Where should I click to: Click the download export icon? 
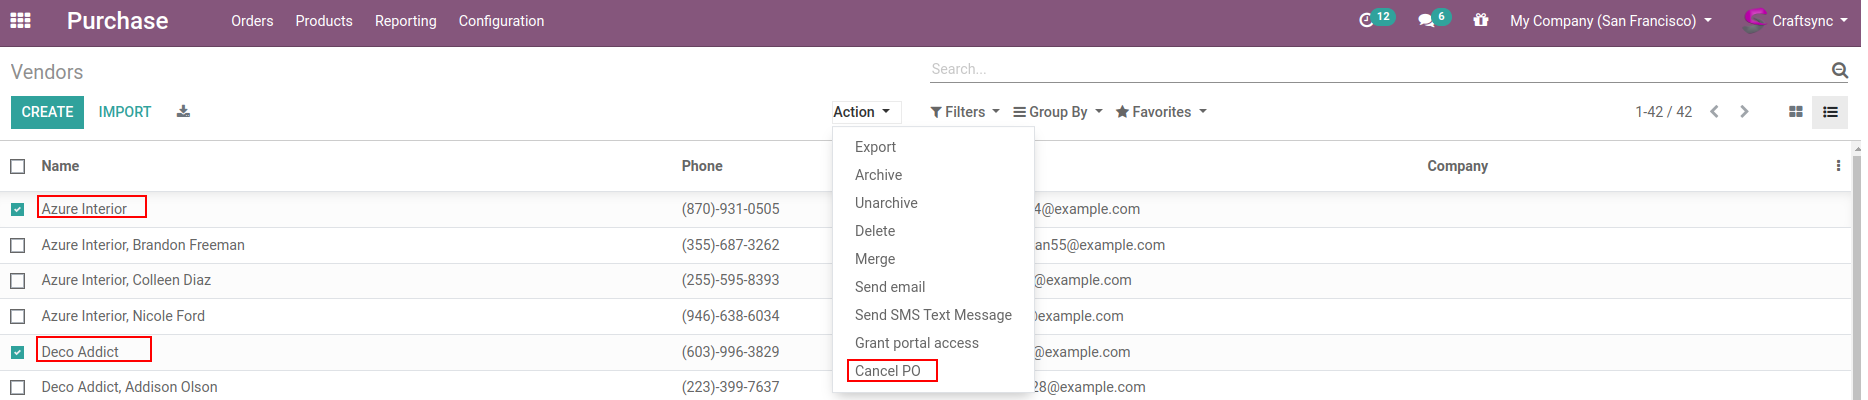pyautogui.click(x=183, y=112)
